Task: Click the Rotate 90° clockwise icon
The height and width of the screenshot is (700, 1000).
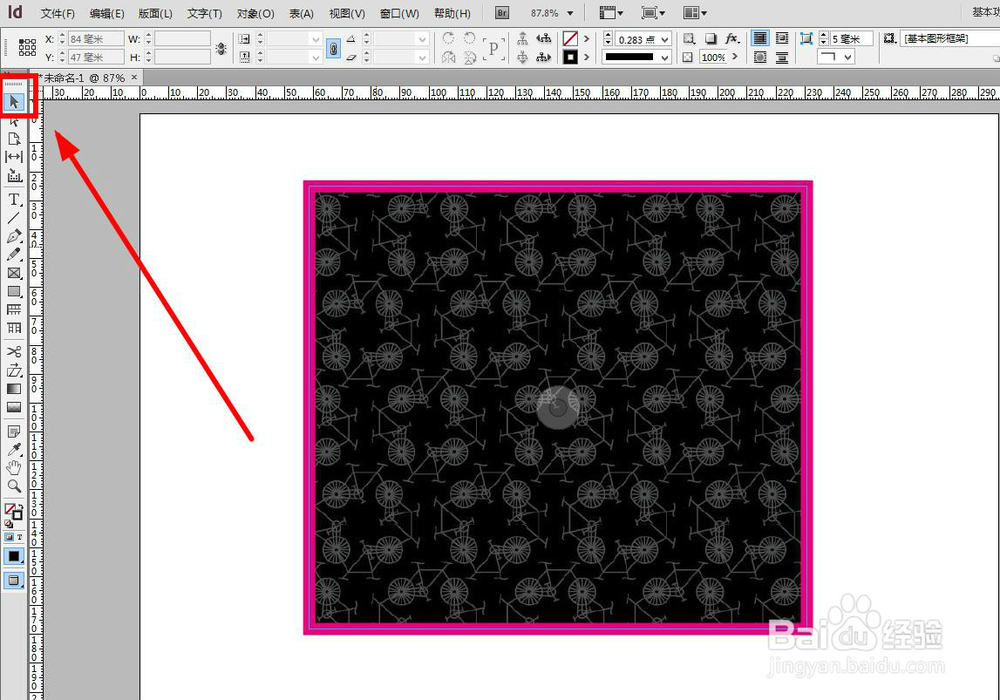Action: coord(449,38)
